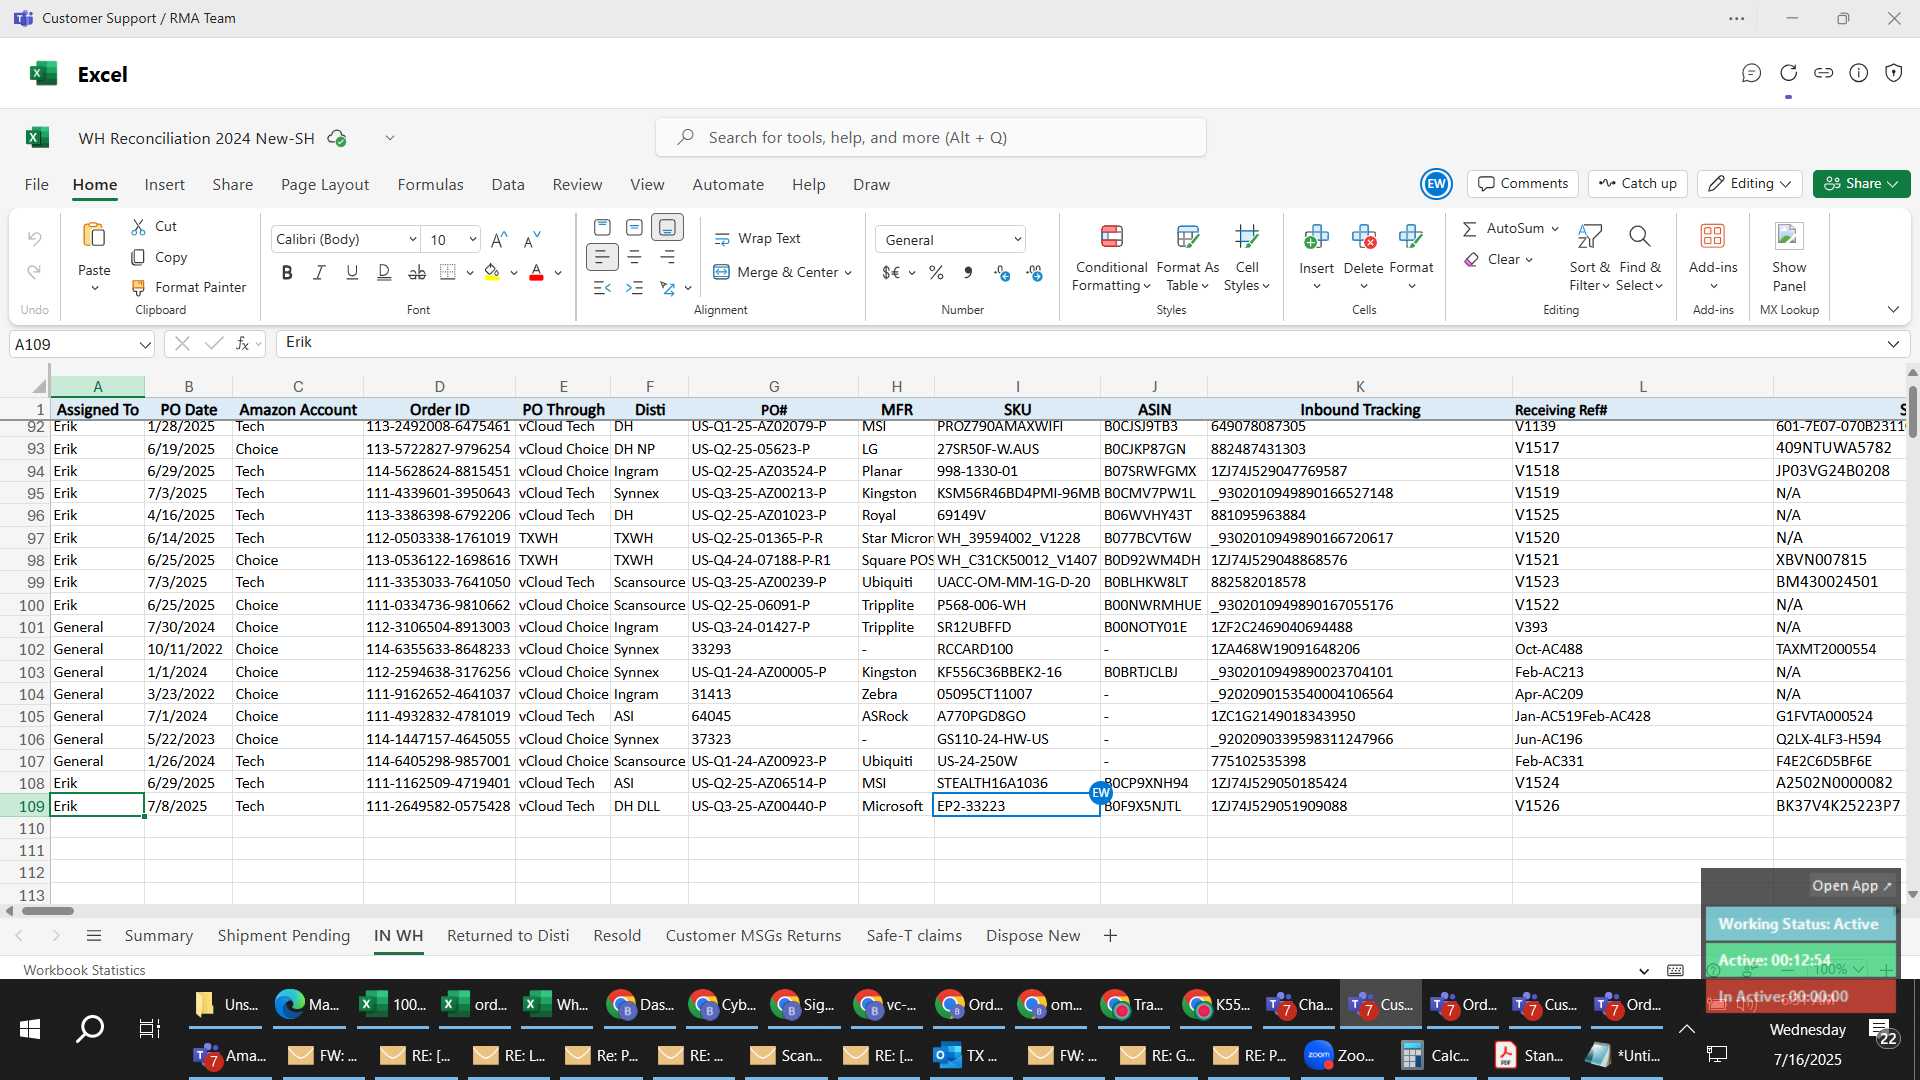Open the General number format dropdown

click(1017, 240)
